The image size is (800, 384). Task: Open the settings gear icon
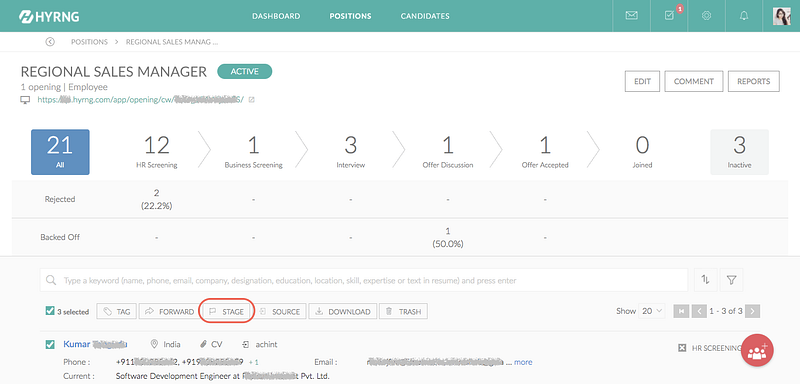tap(706, 16)
